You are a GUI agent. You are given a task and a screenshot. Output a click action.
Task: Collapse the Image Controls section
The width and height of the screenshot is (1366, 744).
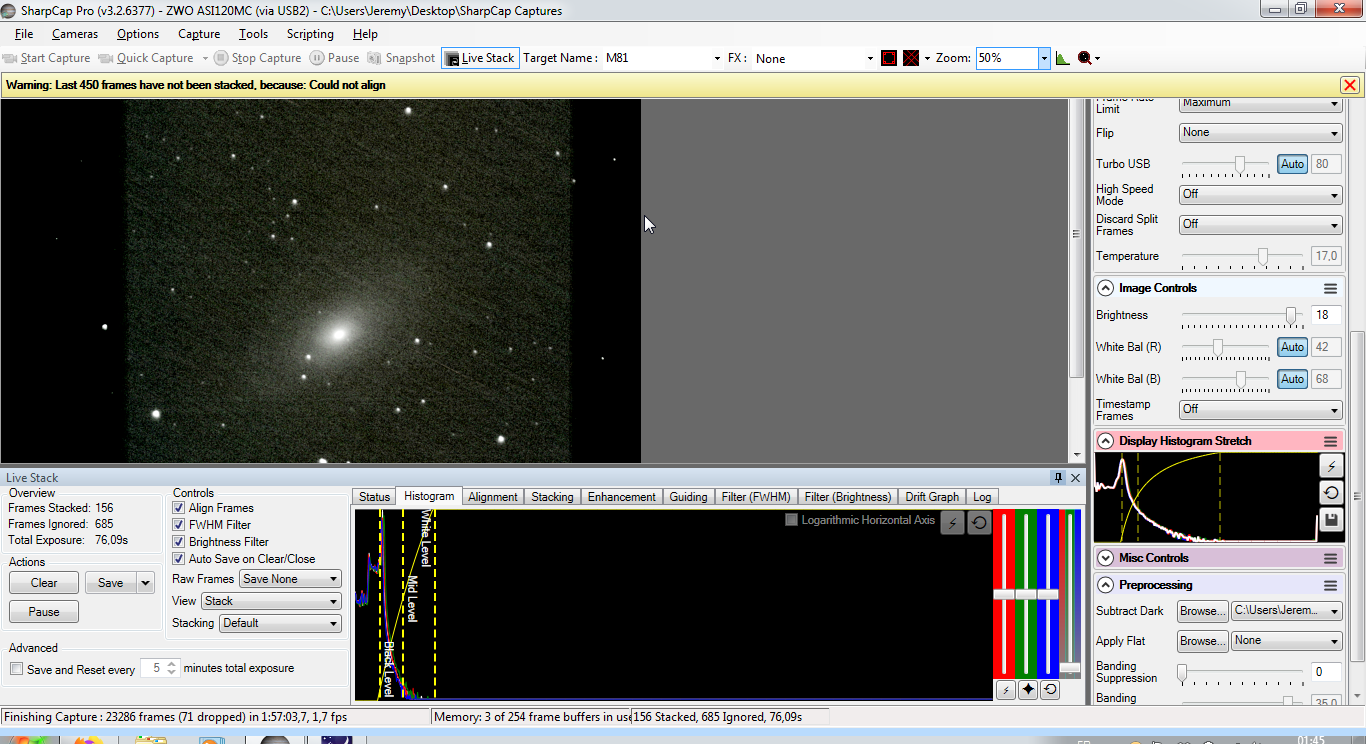coord(1105,288)
